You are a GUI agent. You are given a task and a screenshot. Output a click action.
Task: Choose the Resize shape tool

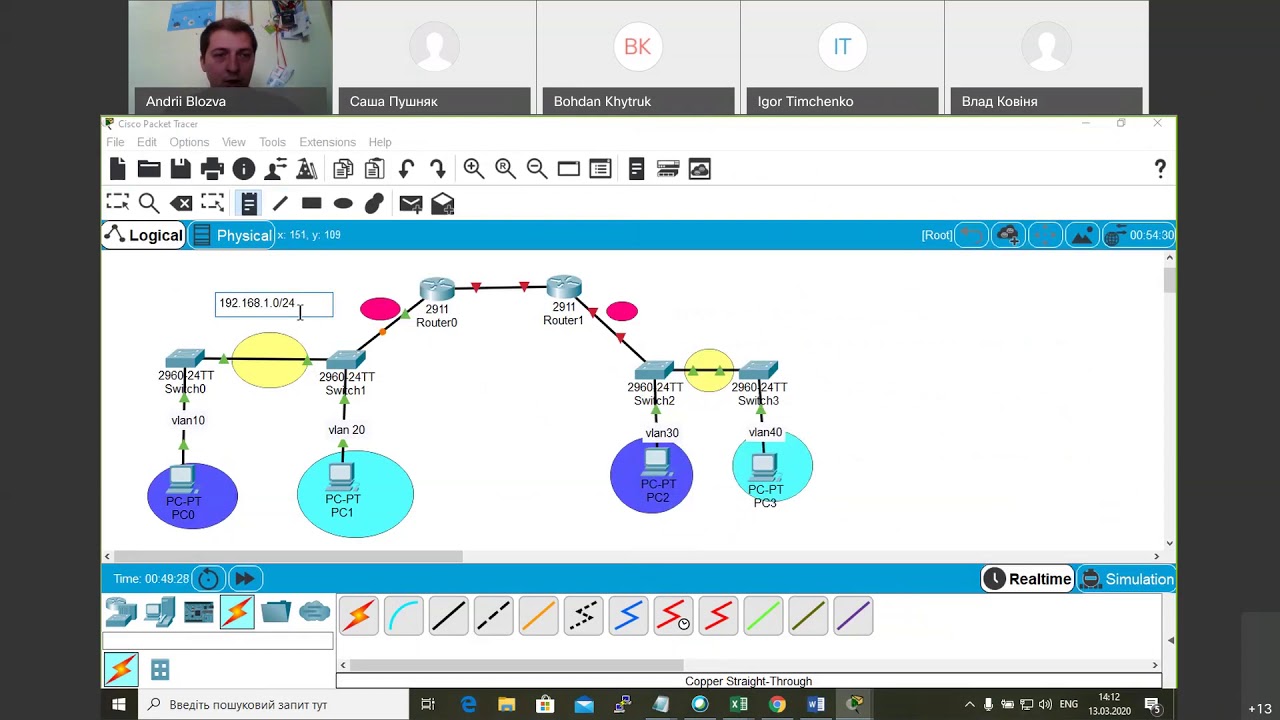coord(212,203)
